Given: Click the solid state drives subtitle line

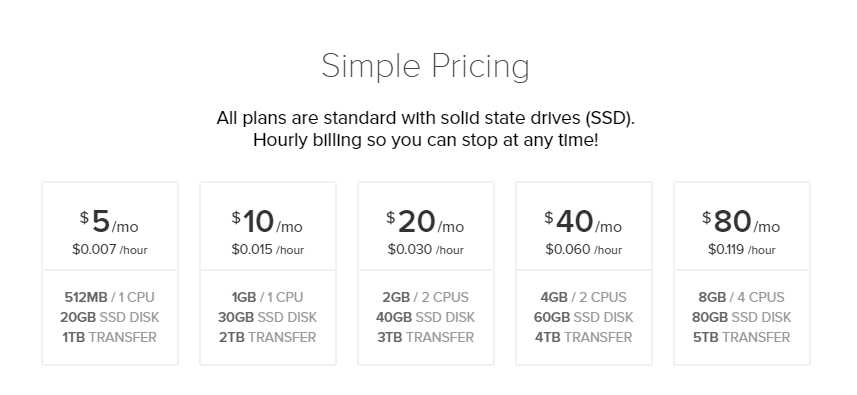Looking at the screenshot, I should (426, 118).
